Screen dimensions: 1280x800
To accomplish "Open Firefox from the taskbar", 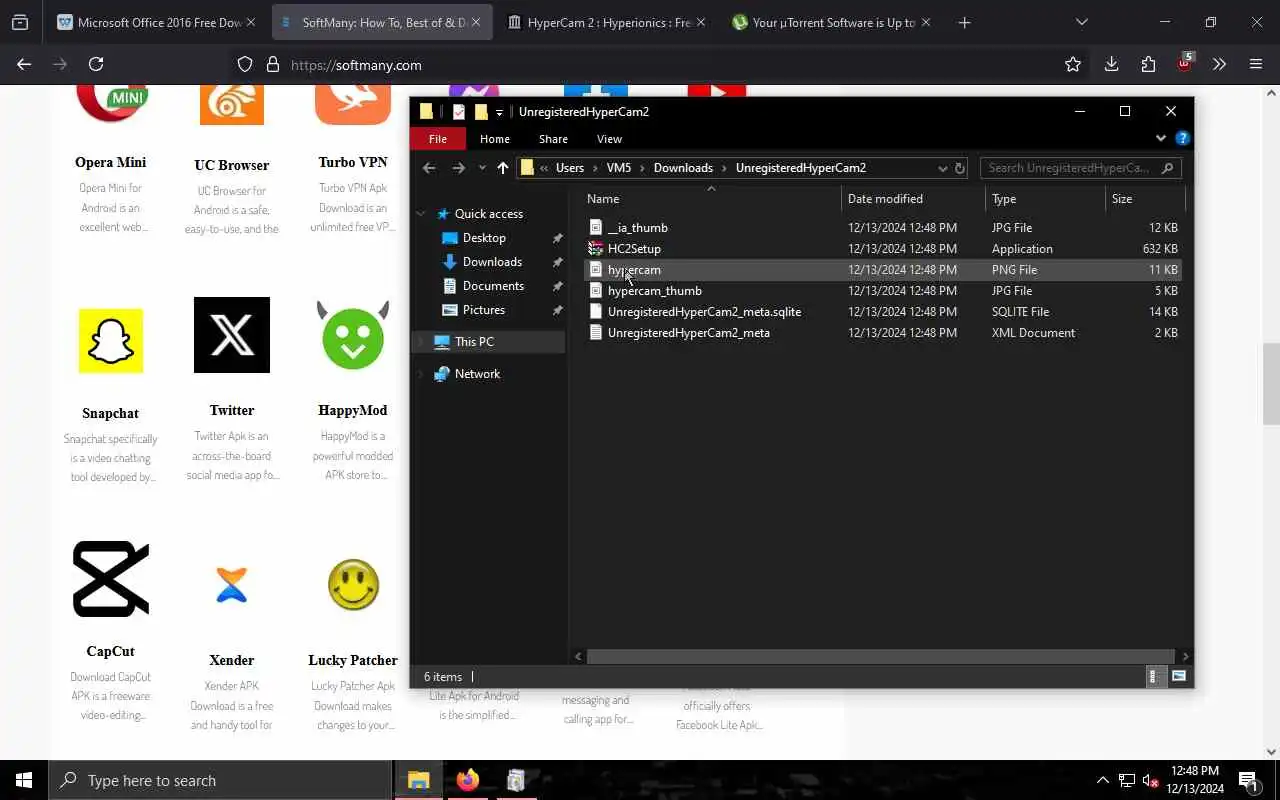I will 467,780.
